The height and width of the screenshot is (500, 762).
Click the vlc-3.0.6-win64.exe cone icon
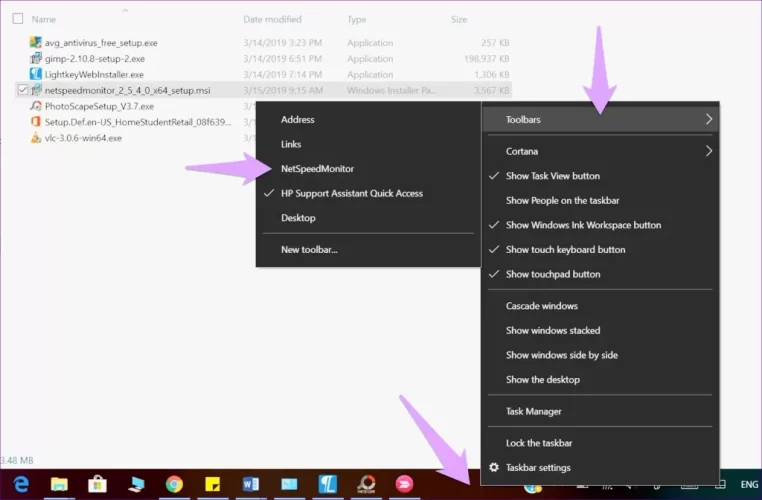click(x=36, y=138)
